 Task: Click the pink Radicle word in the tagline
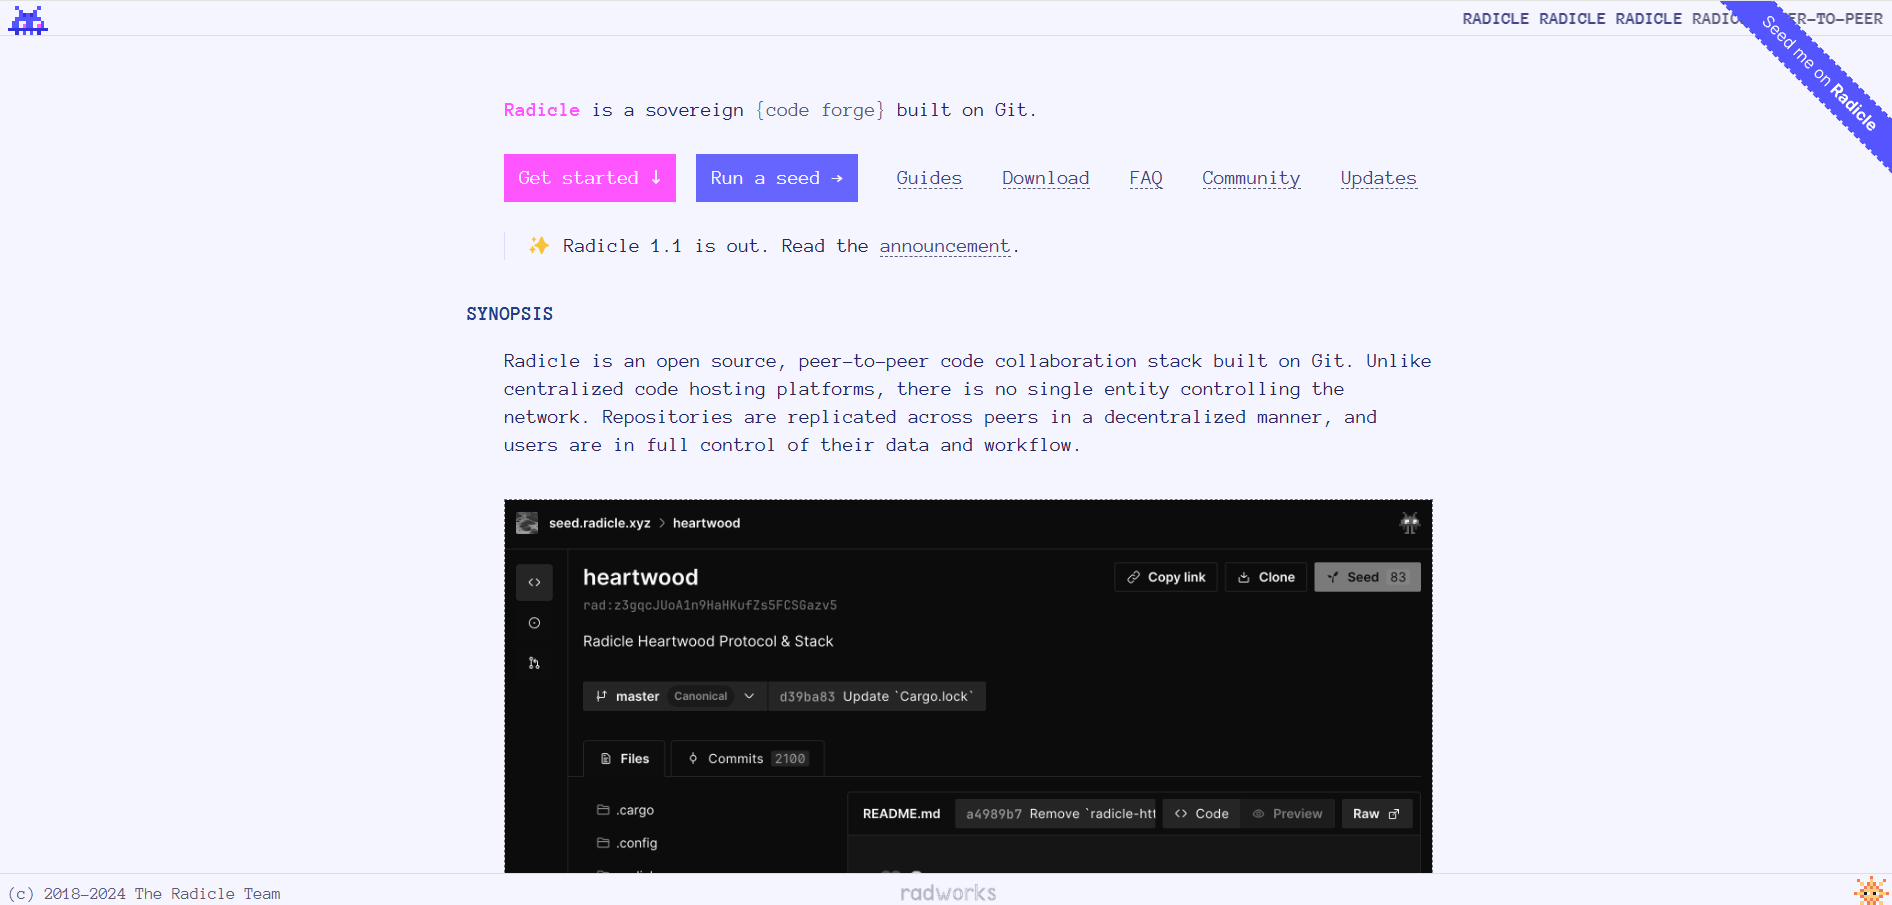(x=542, y=110)
